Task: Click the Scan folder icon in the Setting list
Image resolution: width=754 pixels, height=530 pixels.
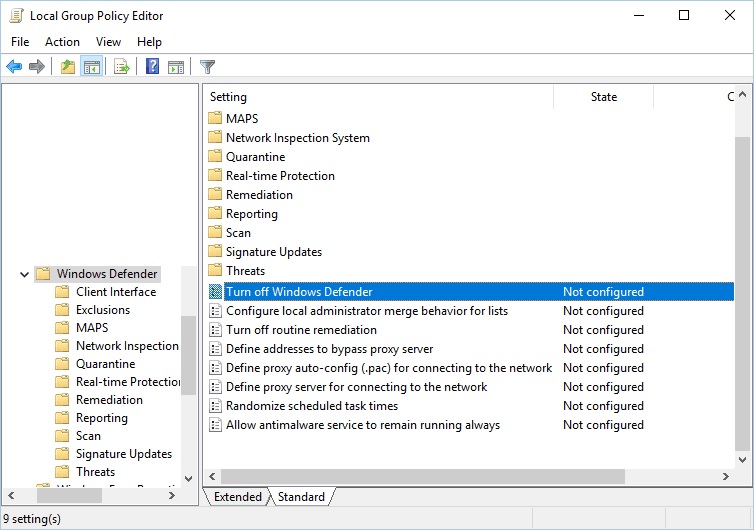Action: pos(215,232)
